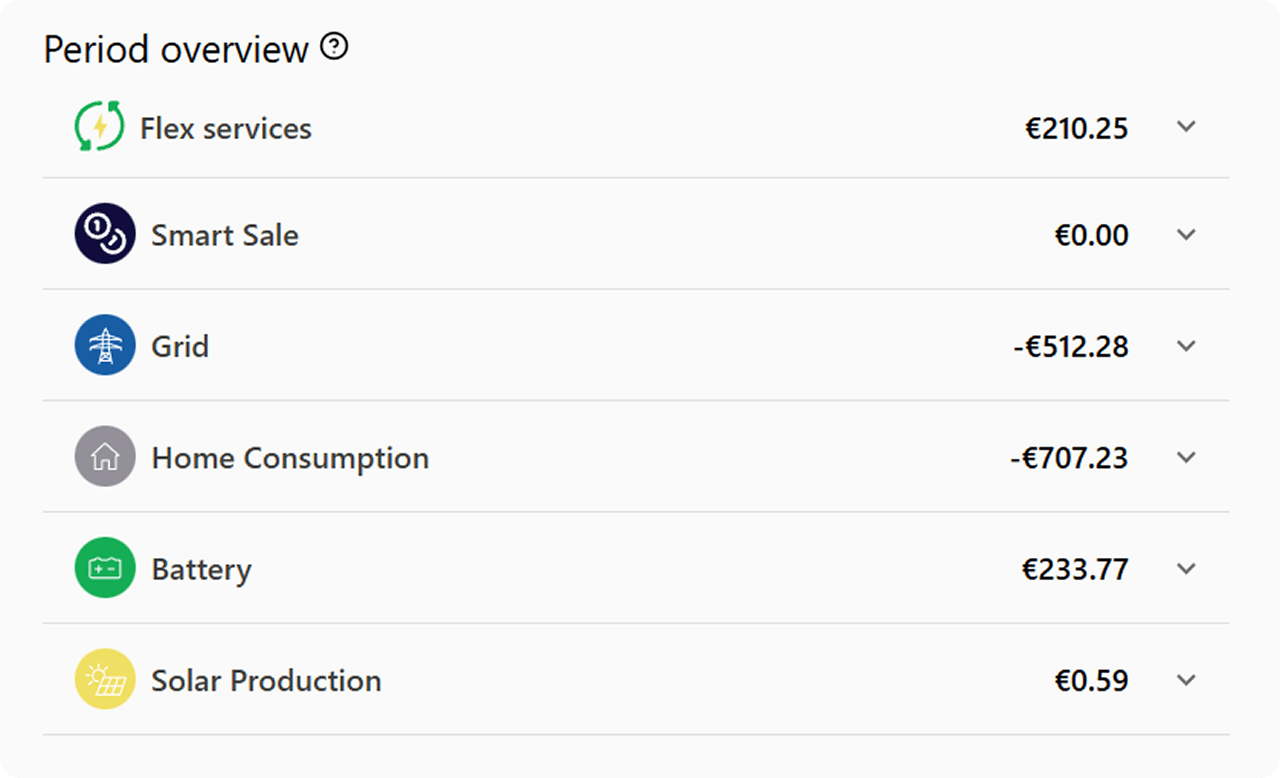Expand the Home Consumption chevron
Screen dimensions: 1280x778
coord(1186,457)
